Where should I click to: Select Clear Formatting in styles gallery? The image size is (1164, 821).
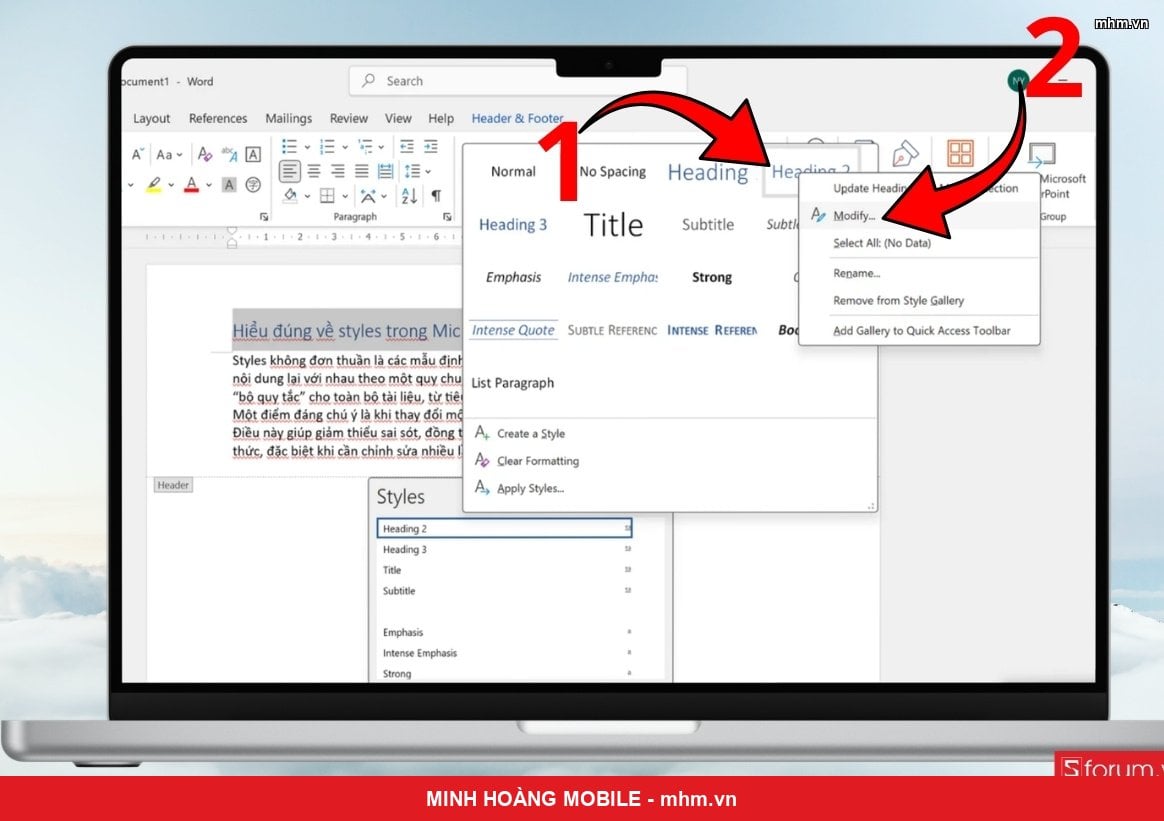537,461
